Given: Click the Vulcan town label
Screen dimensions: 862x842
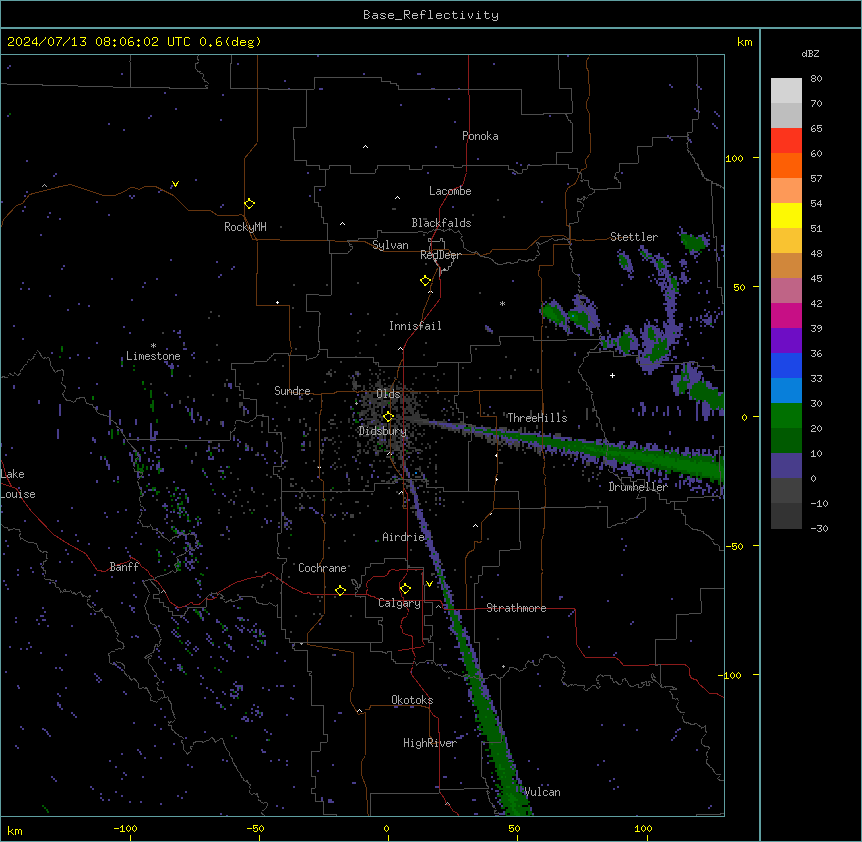Looking at the screenshot, I should click(542, 792).
